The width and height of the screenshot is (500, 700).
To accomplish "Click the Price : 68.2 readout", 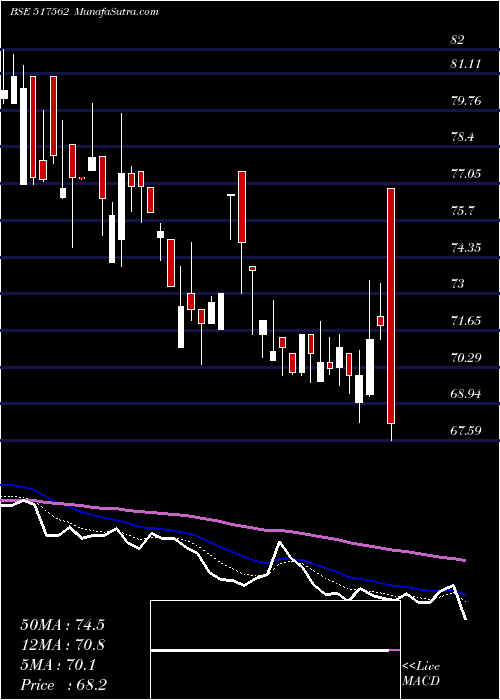I will tap(63, 685).
